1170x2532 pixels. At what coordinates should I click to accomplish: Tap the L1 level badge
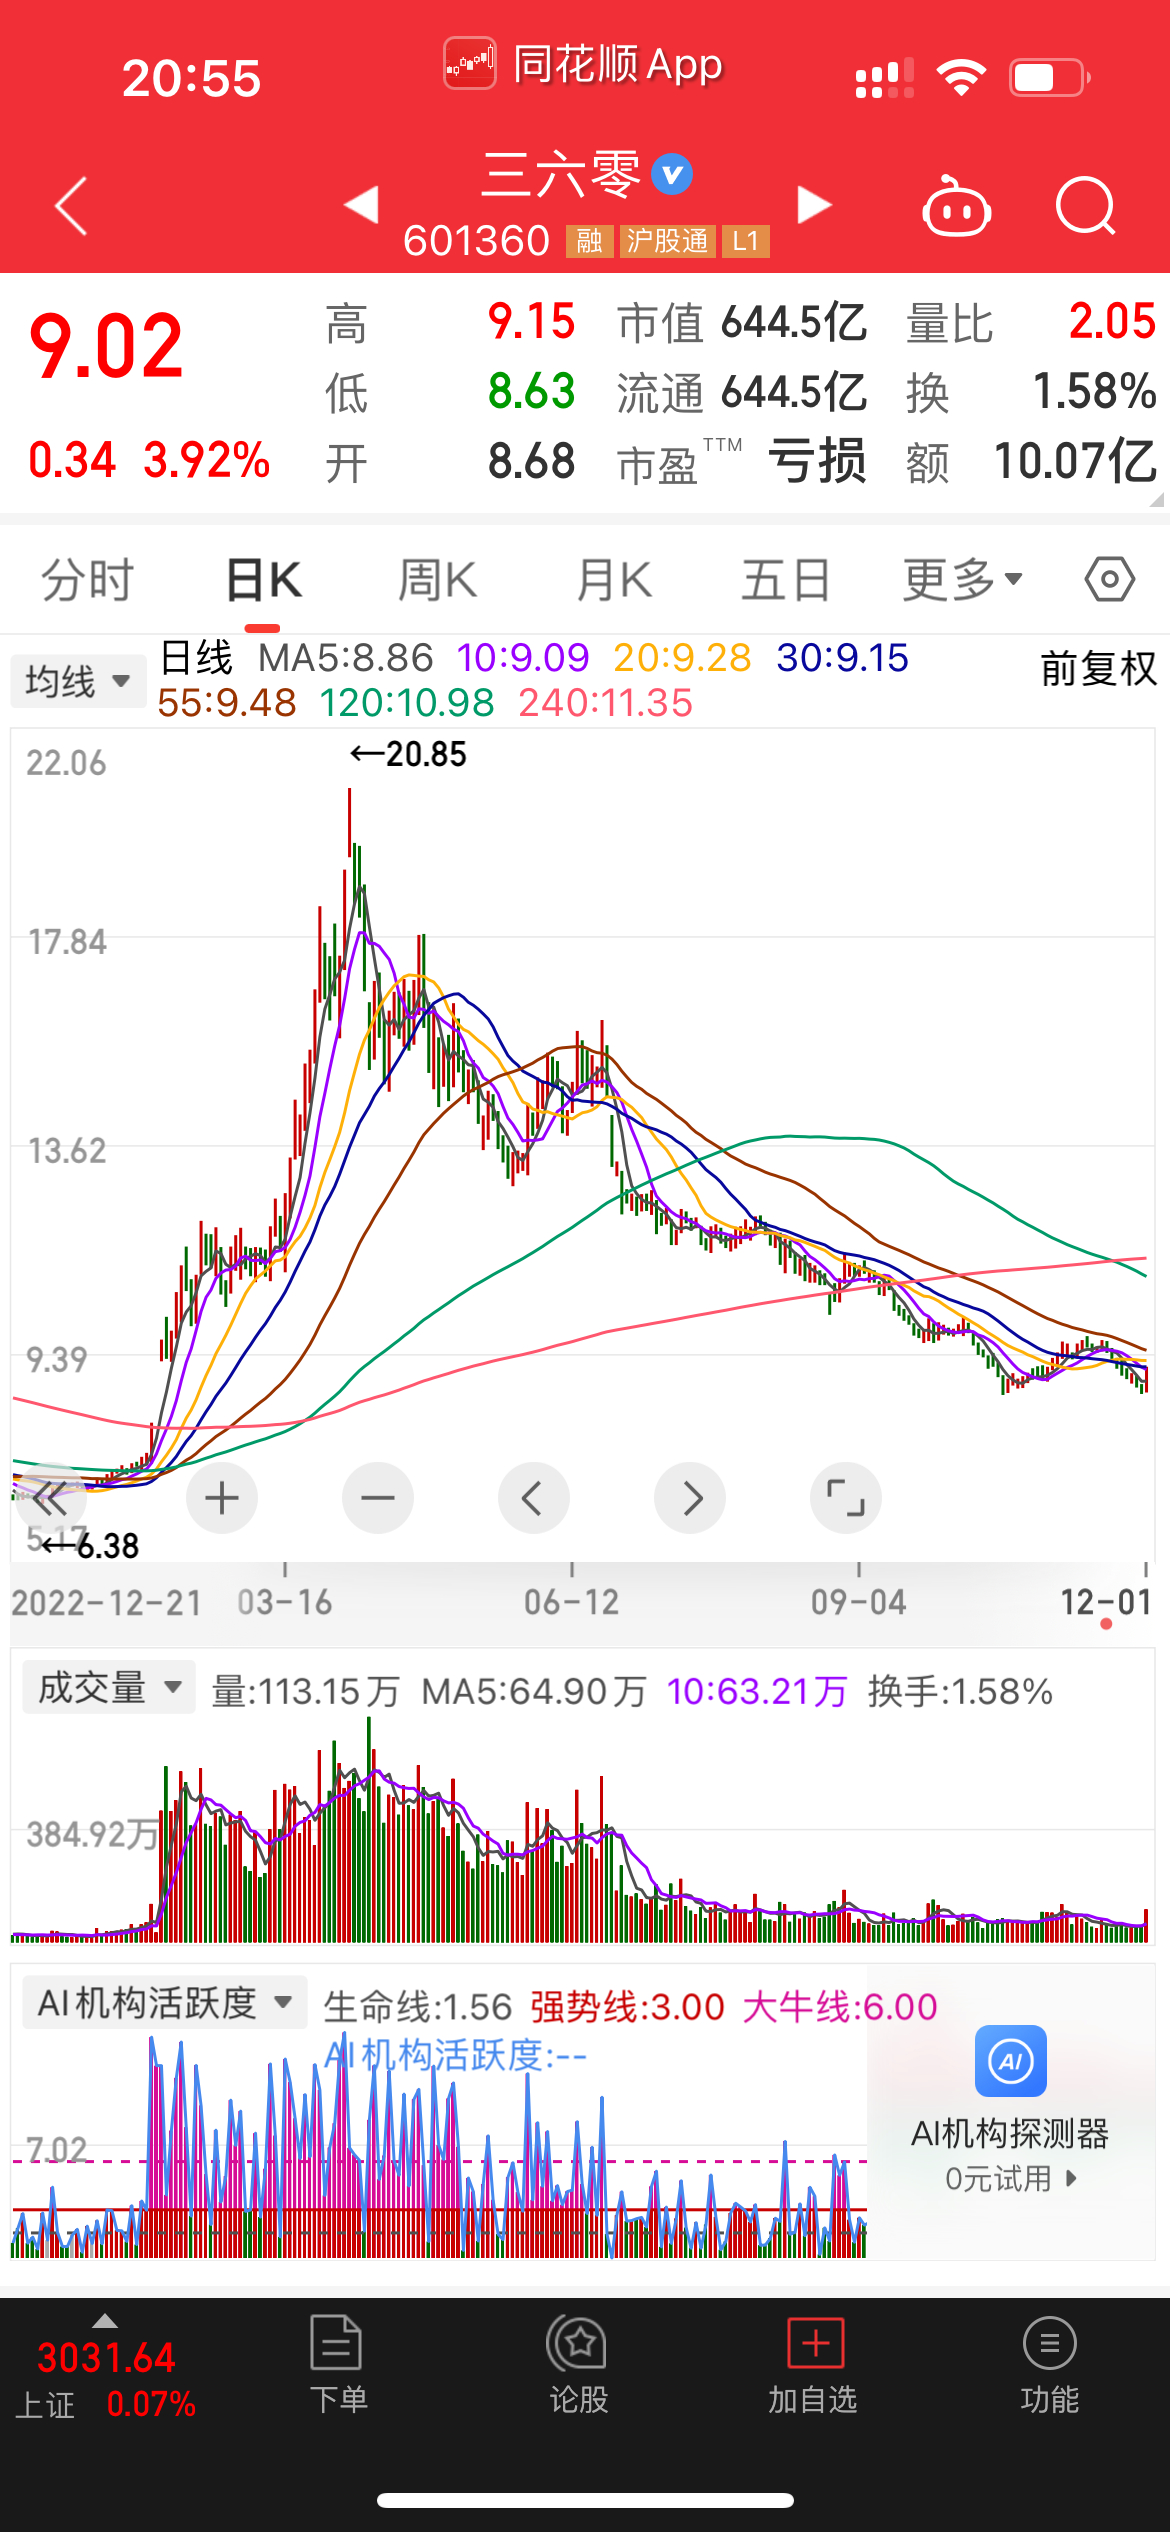pyautogui.click(x=746, y=241)
